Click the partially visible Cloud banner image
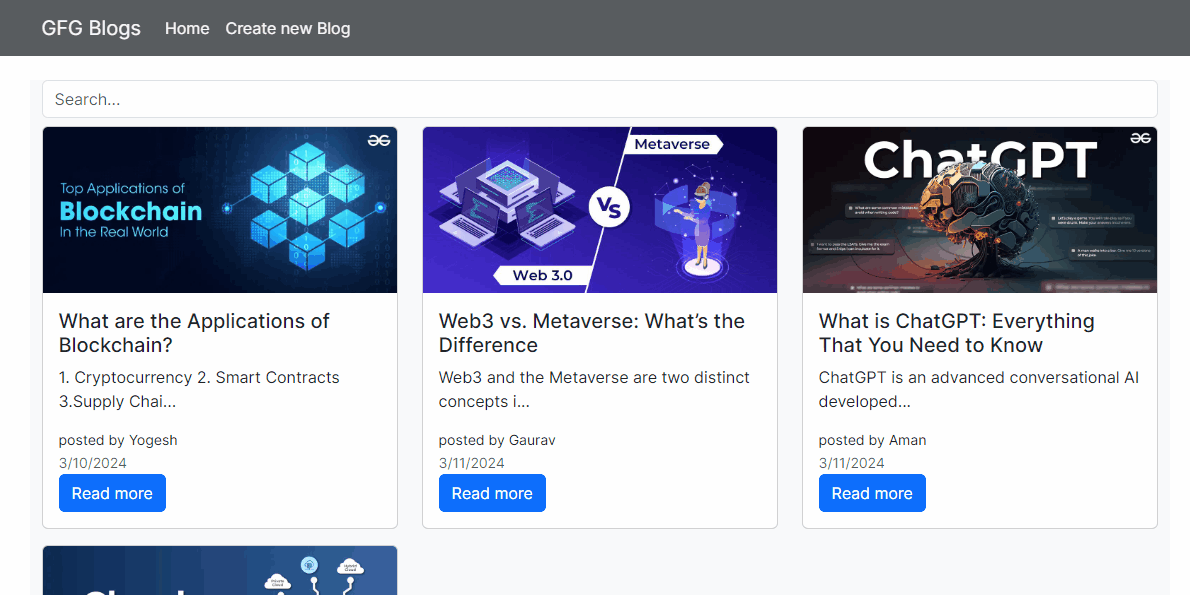 220,571
